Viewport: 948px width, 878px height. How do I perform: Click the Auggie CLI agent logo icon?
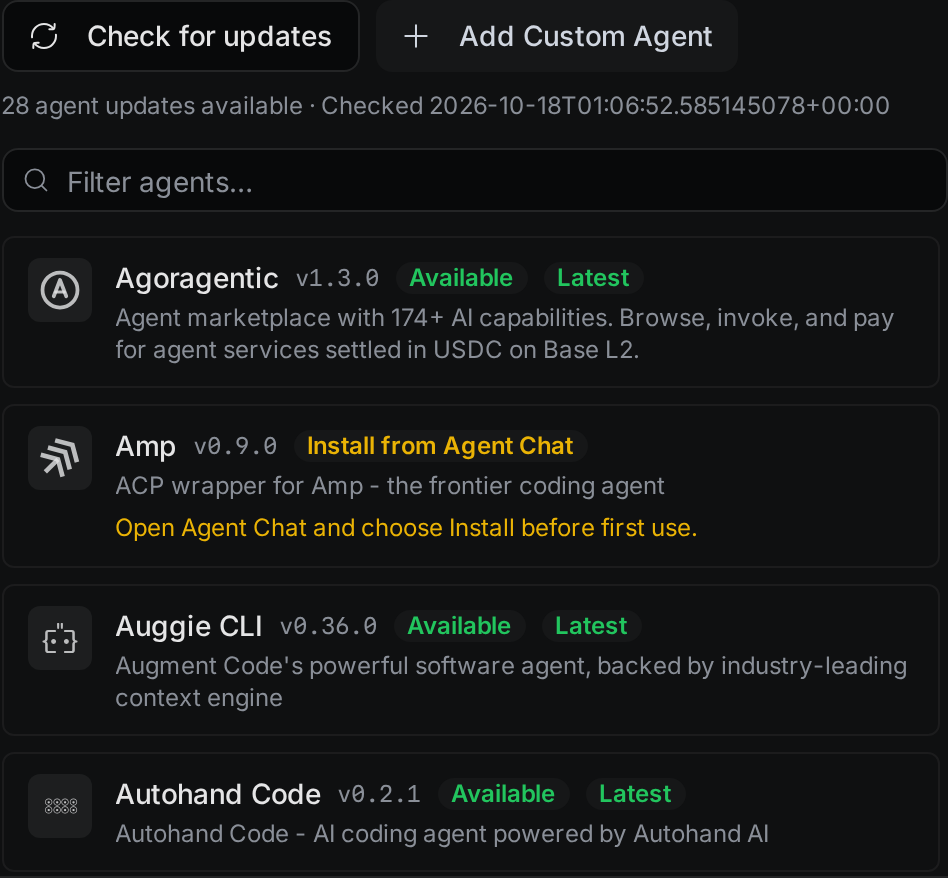click(x=60, y=638)
